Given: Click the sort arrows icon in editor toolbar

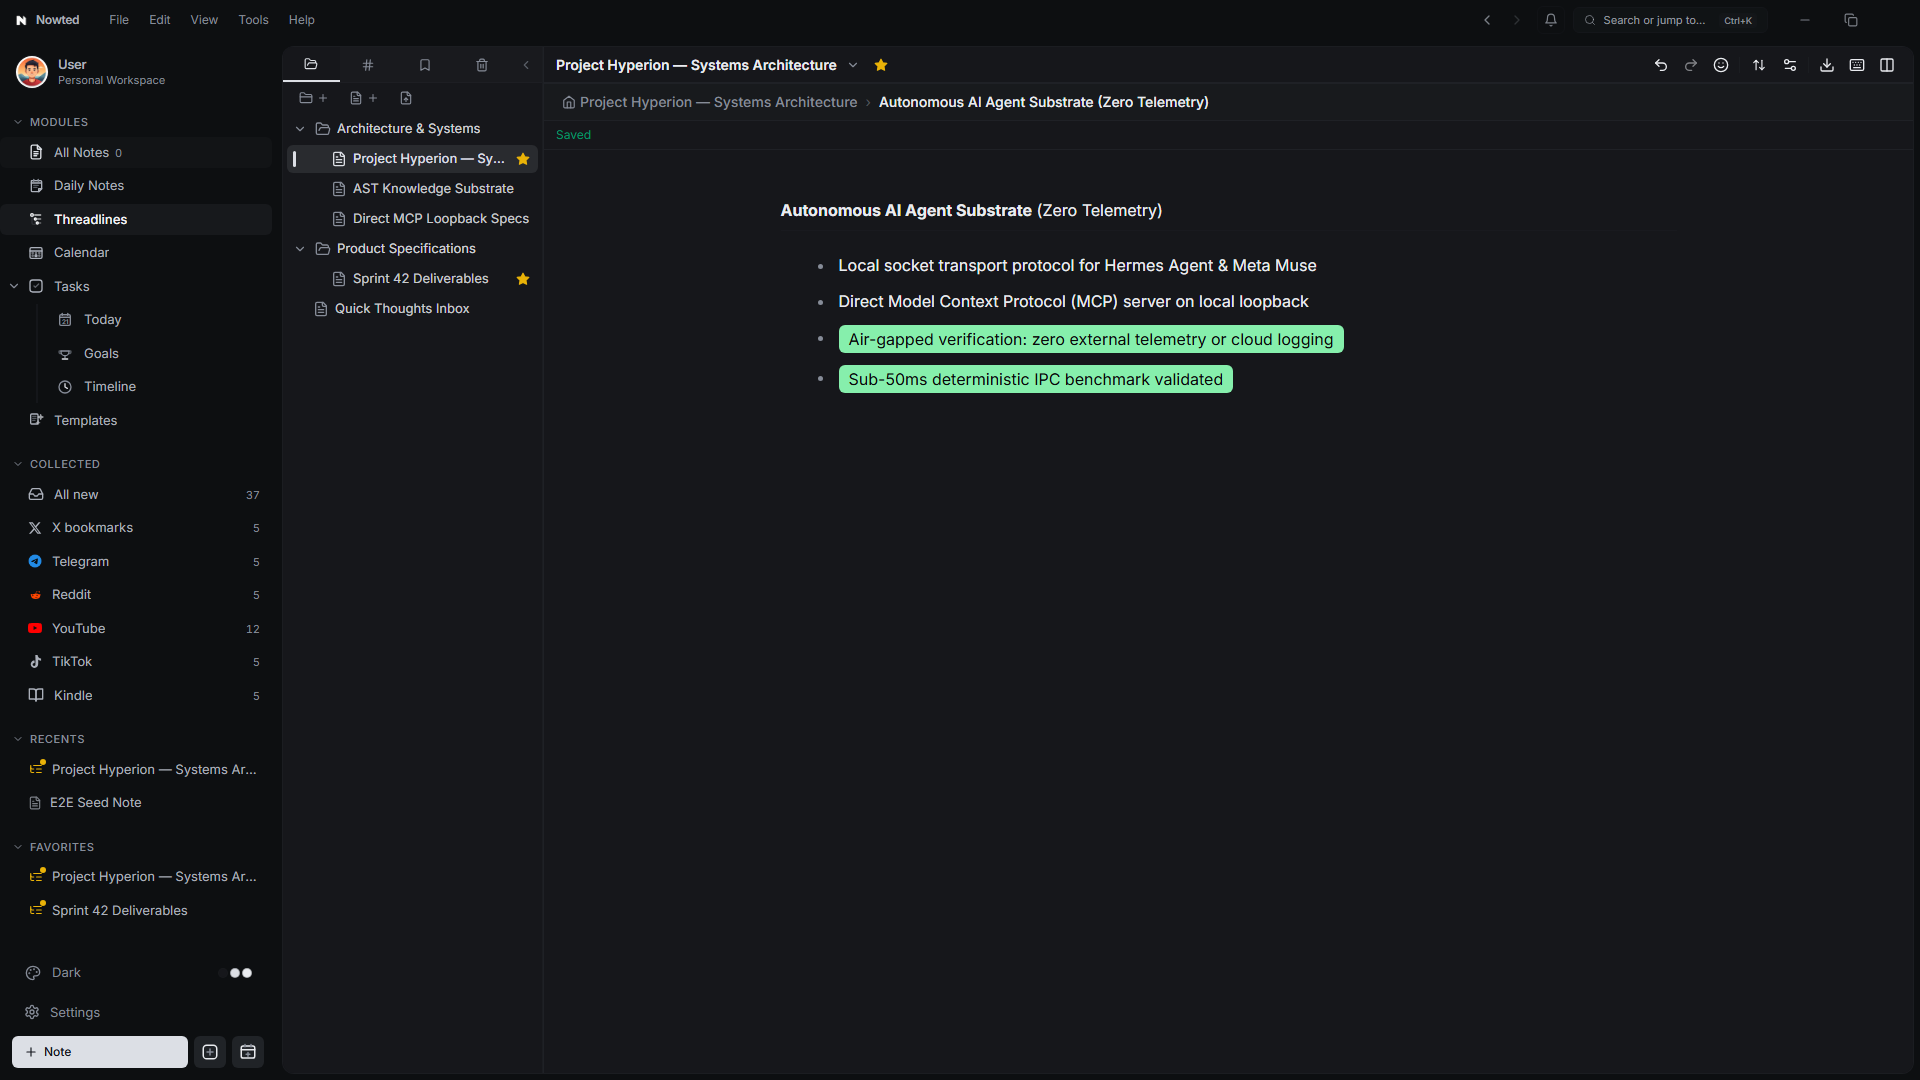Looking at the screenshot, I should pyautogui.click(x=1759, y=65).
